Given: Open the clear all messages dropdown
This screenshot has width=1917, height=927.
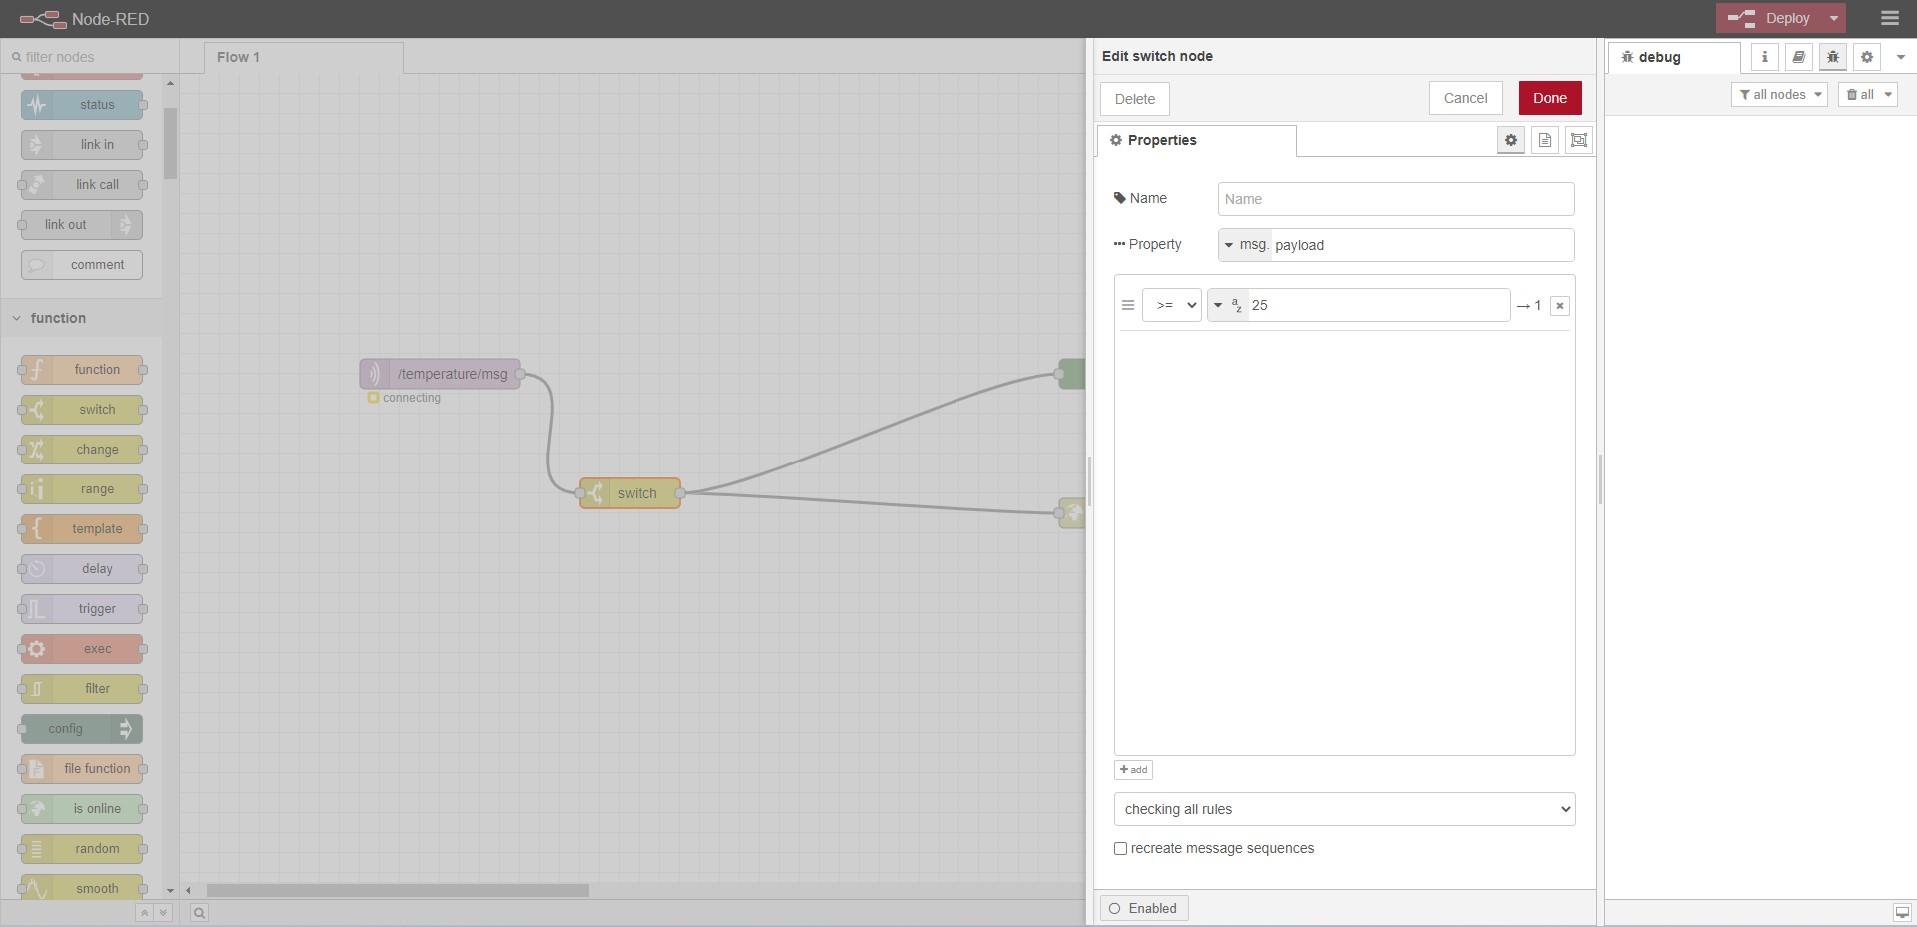Looking at the screenshot, I should [1867, 95].
